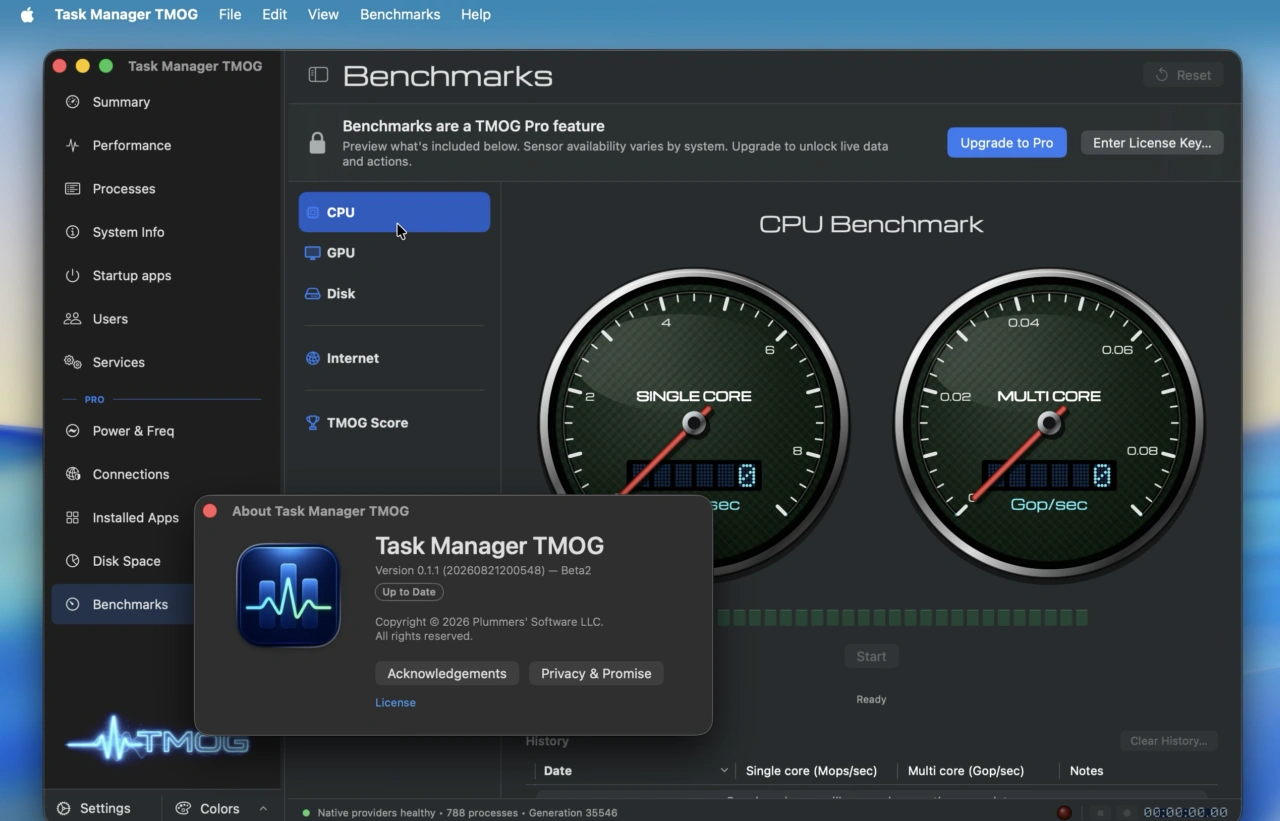
Task: Open the Edit menu
Action: [274, 14]
